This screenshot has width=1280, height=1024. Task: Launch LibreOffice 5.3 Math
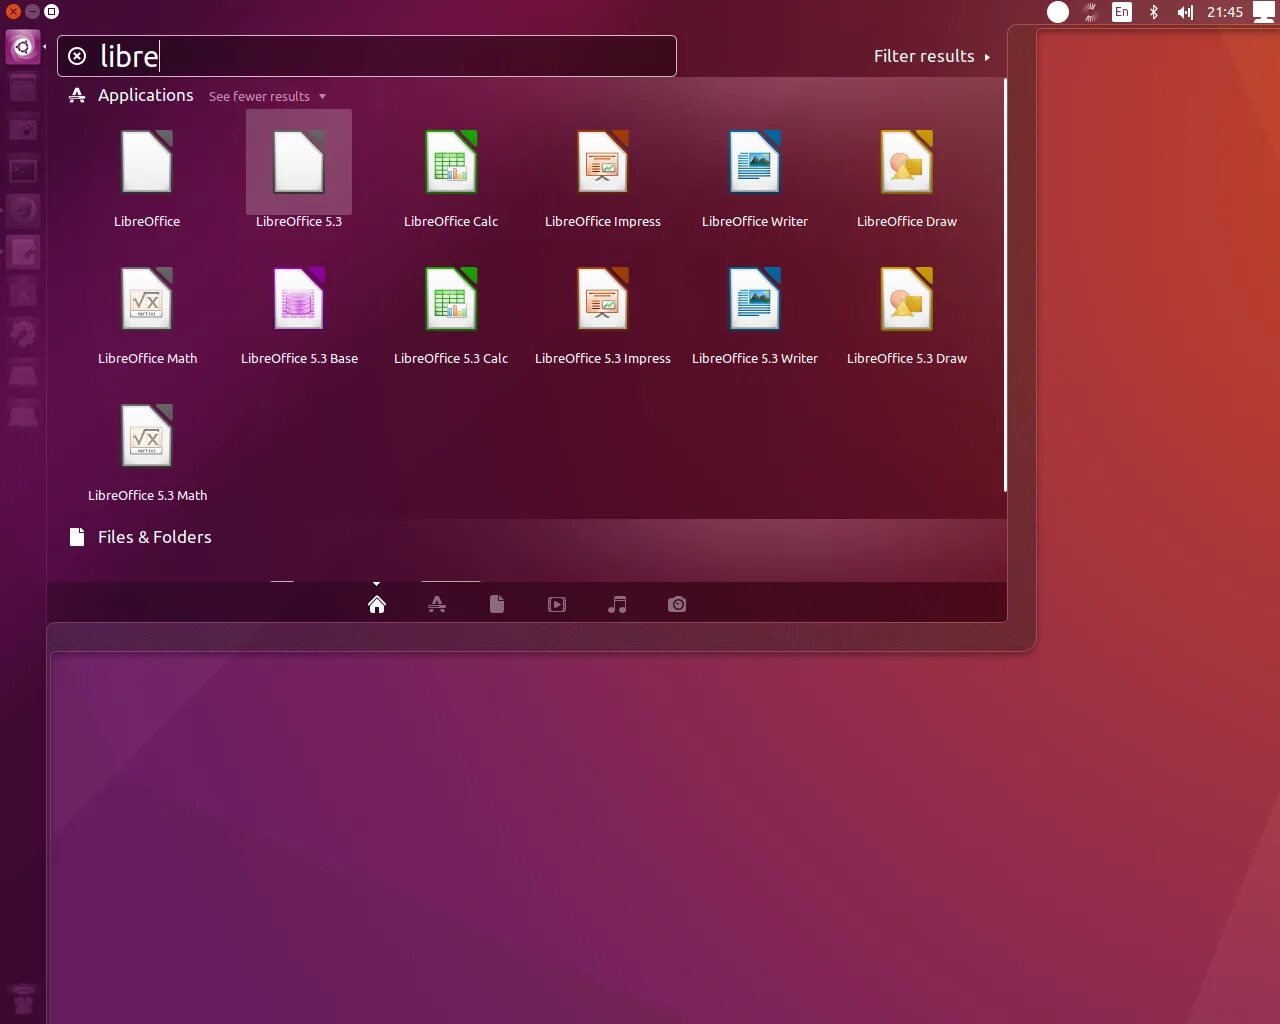147,436
